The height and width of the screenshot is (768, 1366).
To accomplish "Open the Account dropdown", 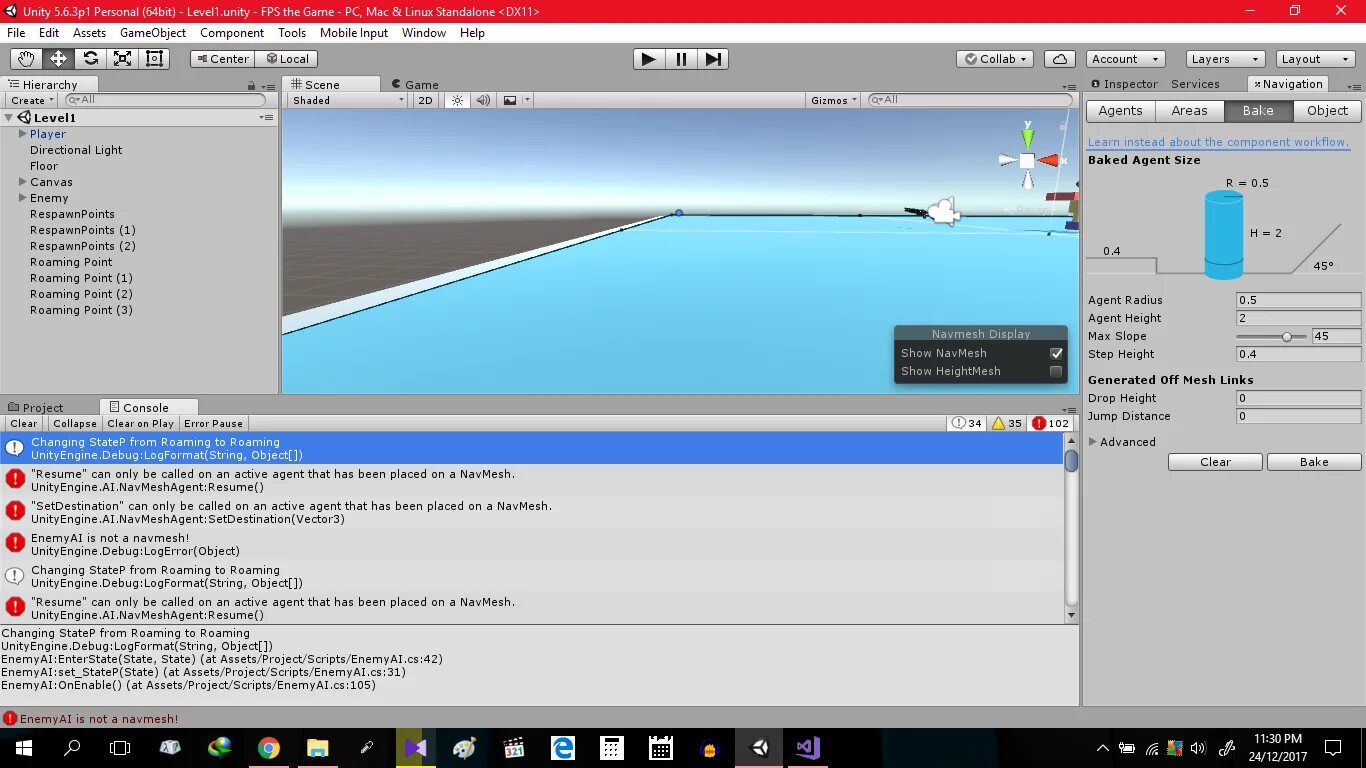I will click(1125, 59).
